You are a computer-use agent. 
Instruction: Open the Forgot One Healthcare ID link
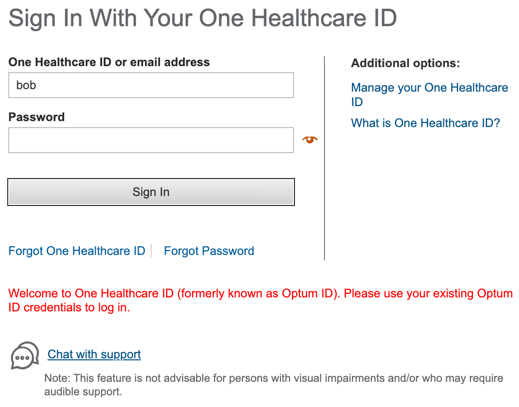click(77, 251)
